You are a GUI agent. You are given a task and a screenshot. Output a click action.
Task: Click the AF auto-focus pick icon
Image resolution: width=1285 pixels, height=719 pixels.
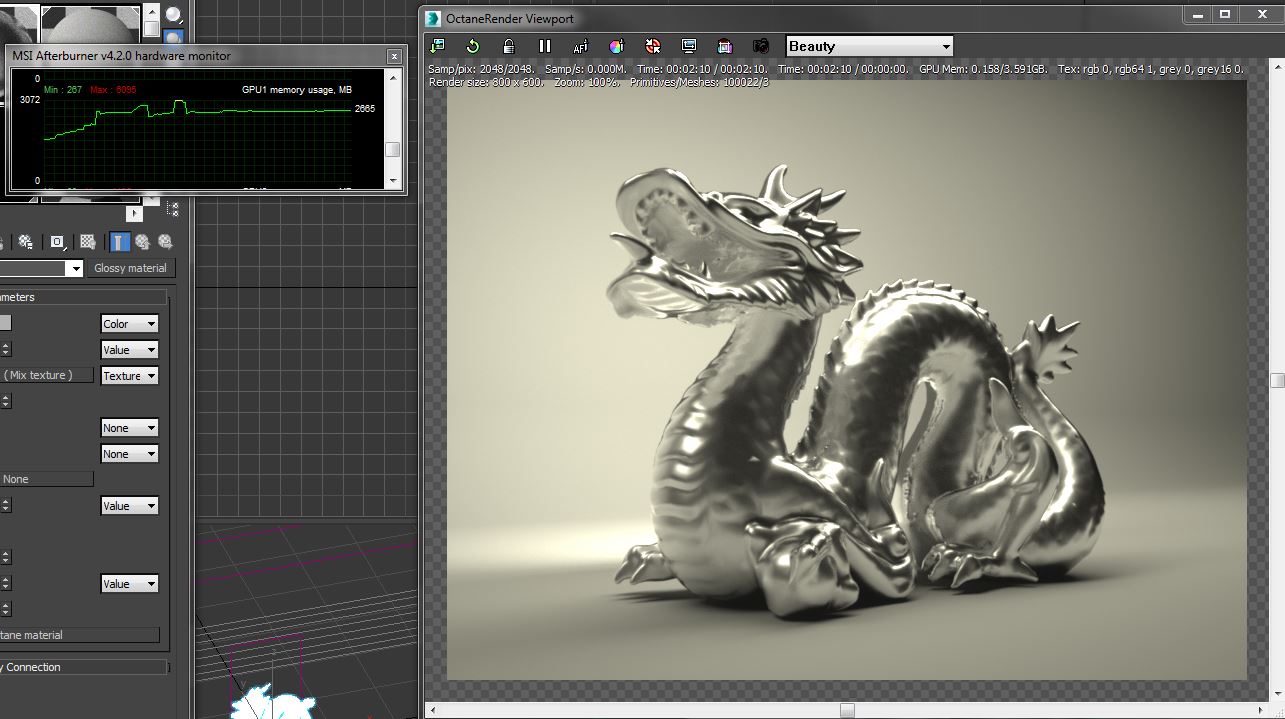(580, 46)
